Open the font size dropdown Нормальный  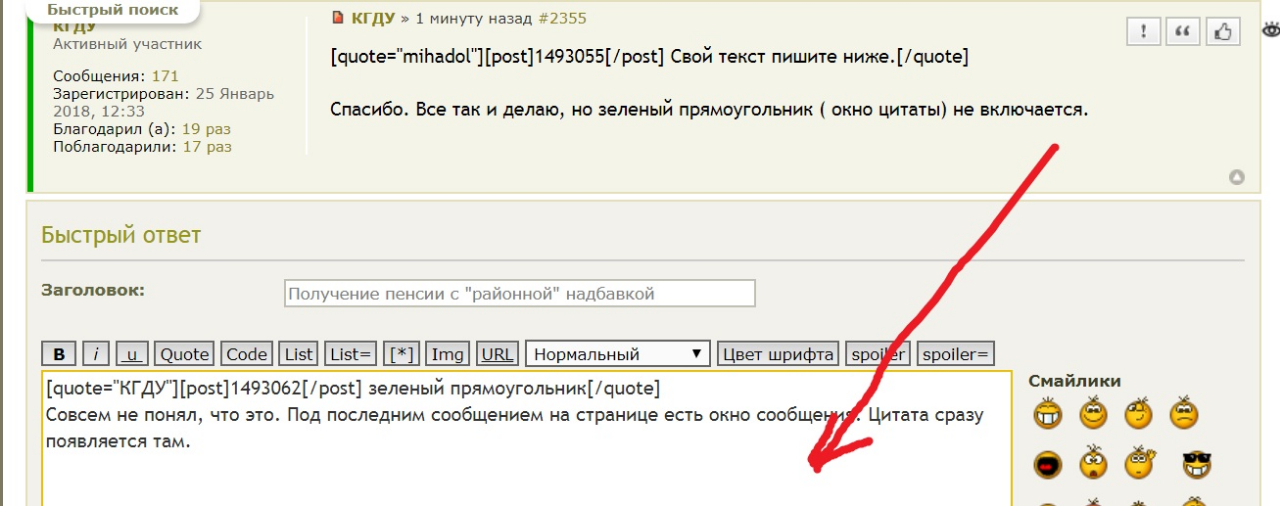coord(617,354)
